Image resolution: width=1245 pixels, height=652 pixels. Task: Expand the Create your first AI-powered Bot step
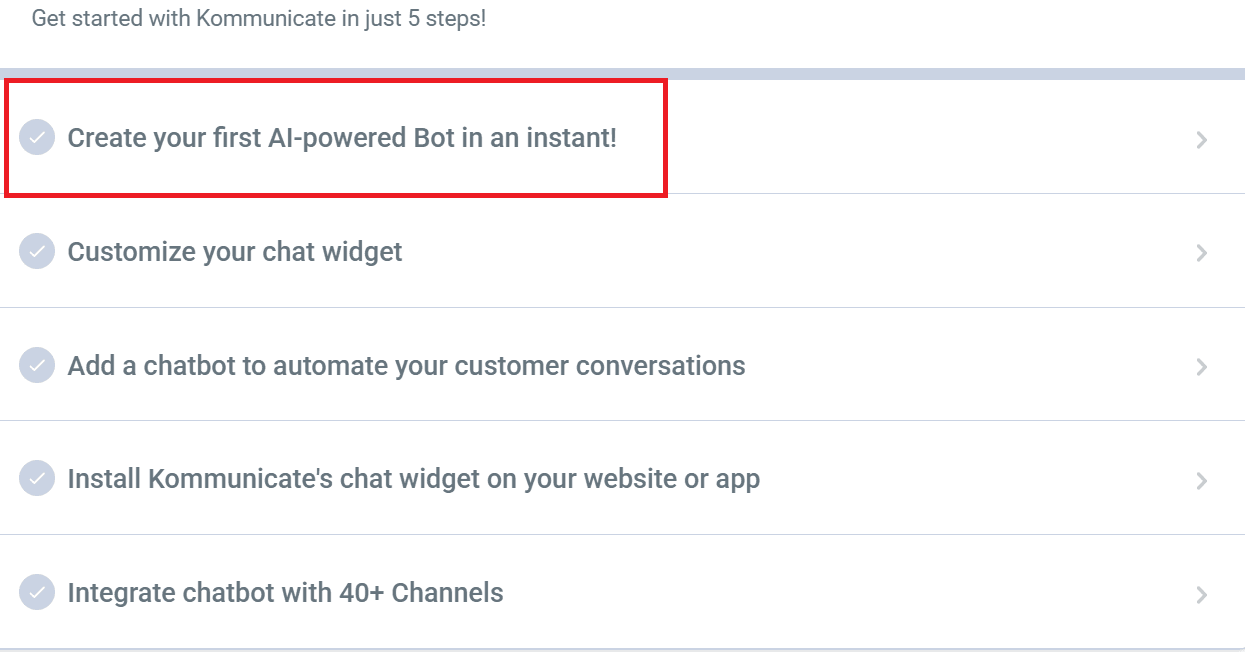[x=1201, y=140]
